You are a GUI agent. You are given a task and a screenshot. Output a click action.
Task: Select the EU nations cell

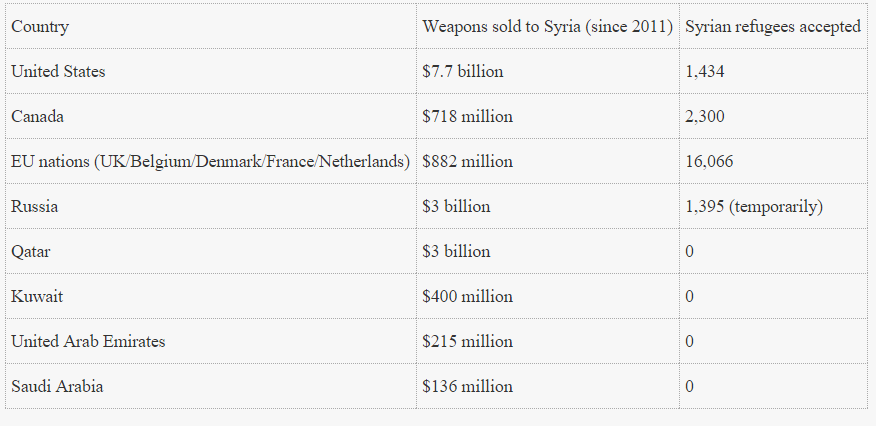211,162
